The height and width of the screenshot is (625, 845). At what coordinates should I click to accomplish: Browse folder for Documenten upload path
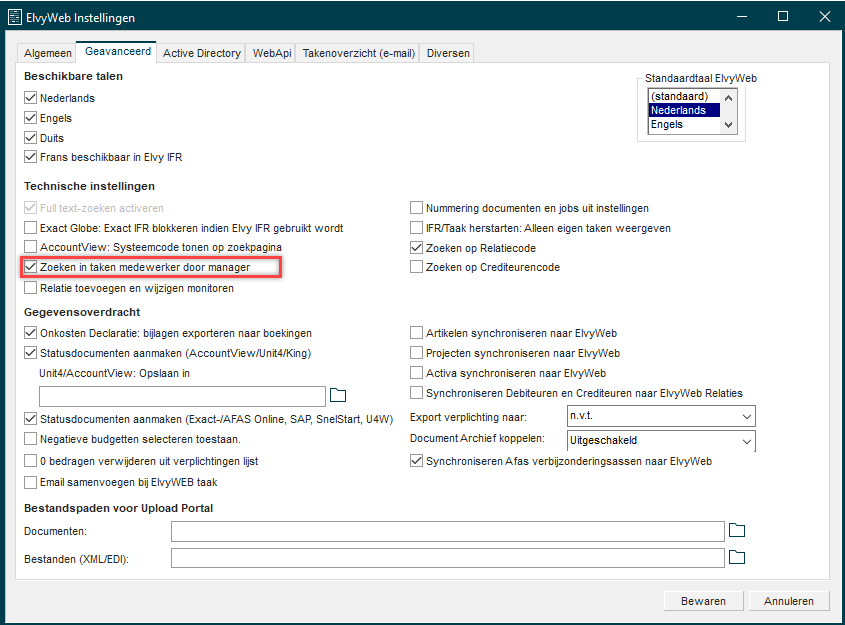coord(737,530)
